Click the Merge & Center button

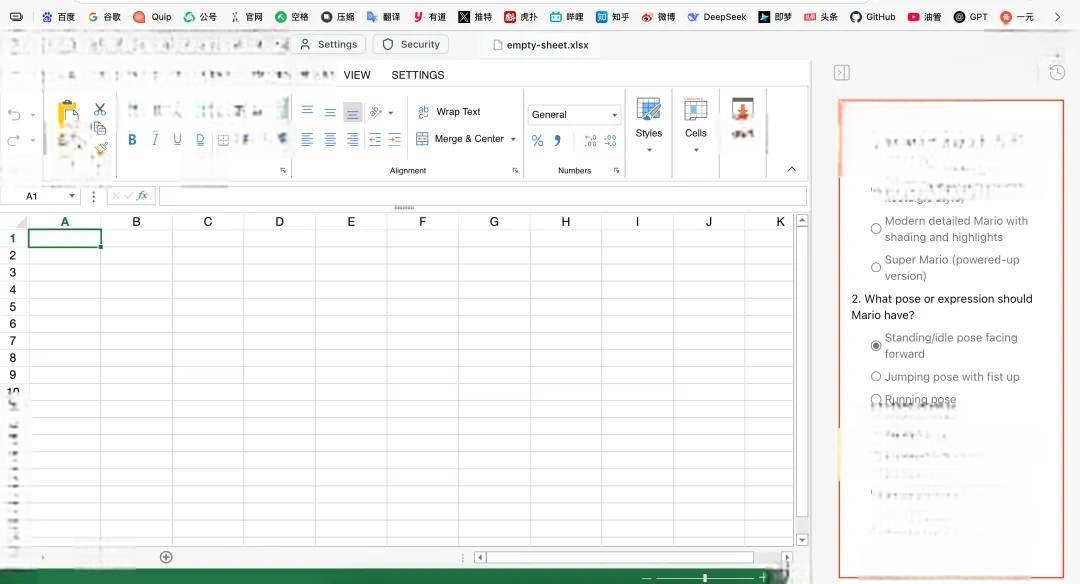(460, 139)
